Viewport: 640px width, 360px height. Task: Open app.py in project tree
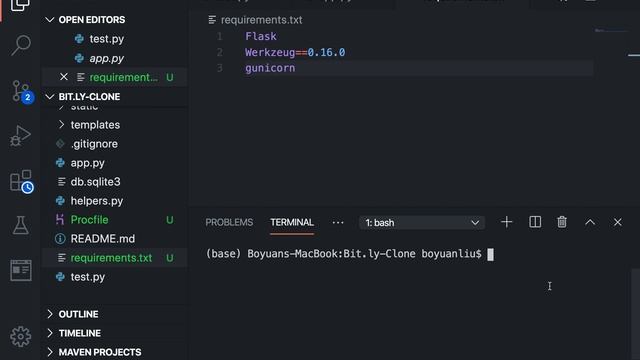point(87,163)
